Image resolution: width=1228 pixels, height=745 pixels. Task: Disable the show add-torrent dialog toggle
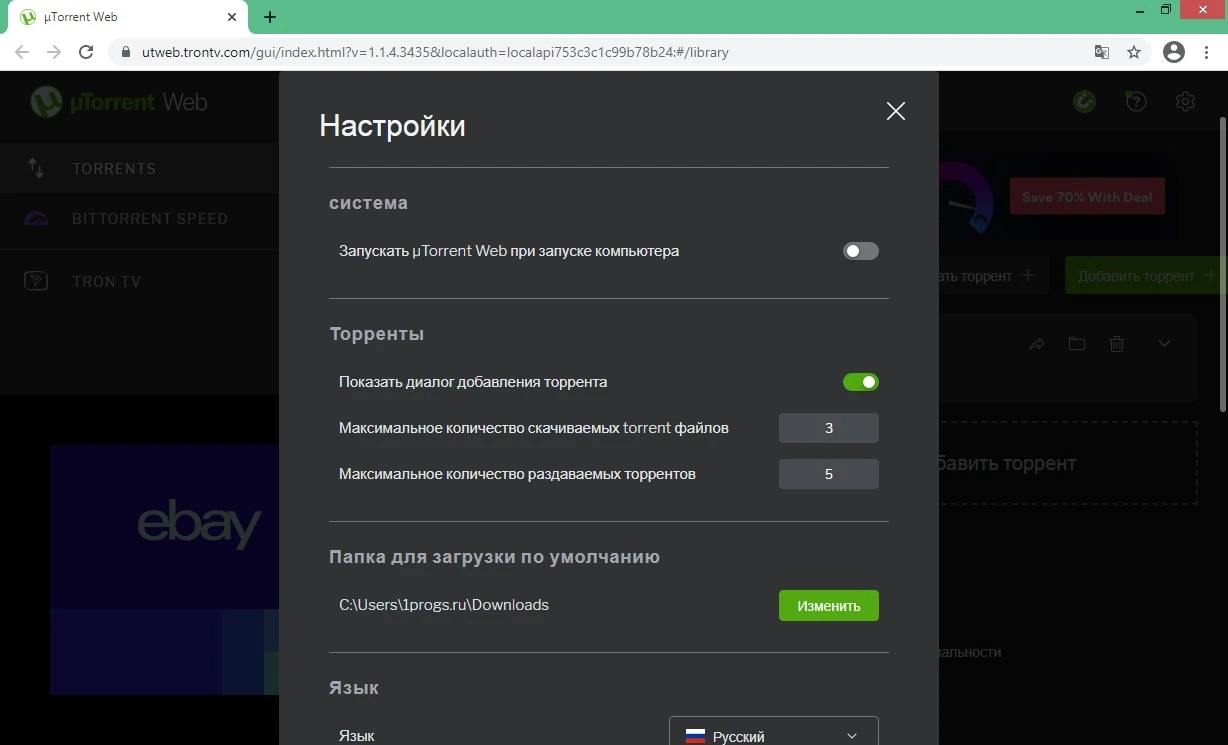pyautogui.click(x=861, y=382)
